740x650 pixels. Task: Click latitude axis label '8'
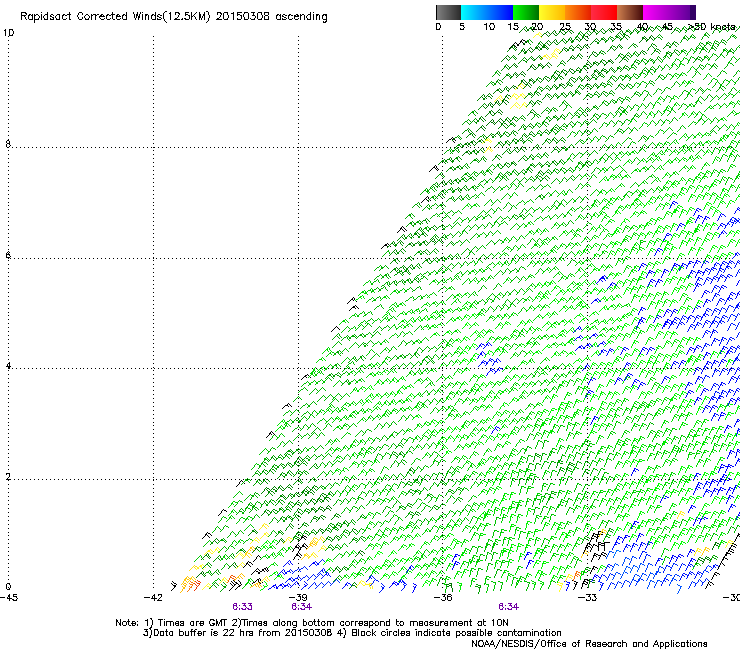point(8,144)
